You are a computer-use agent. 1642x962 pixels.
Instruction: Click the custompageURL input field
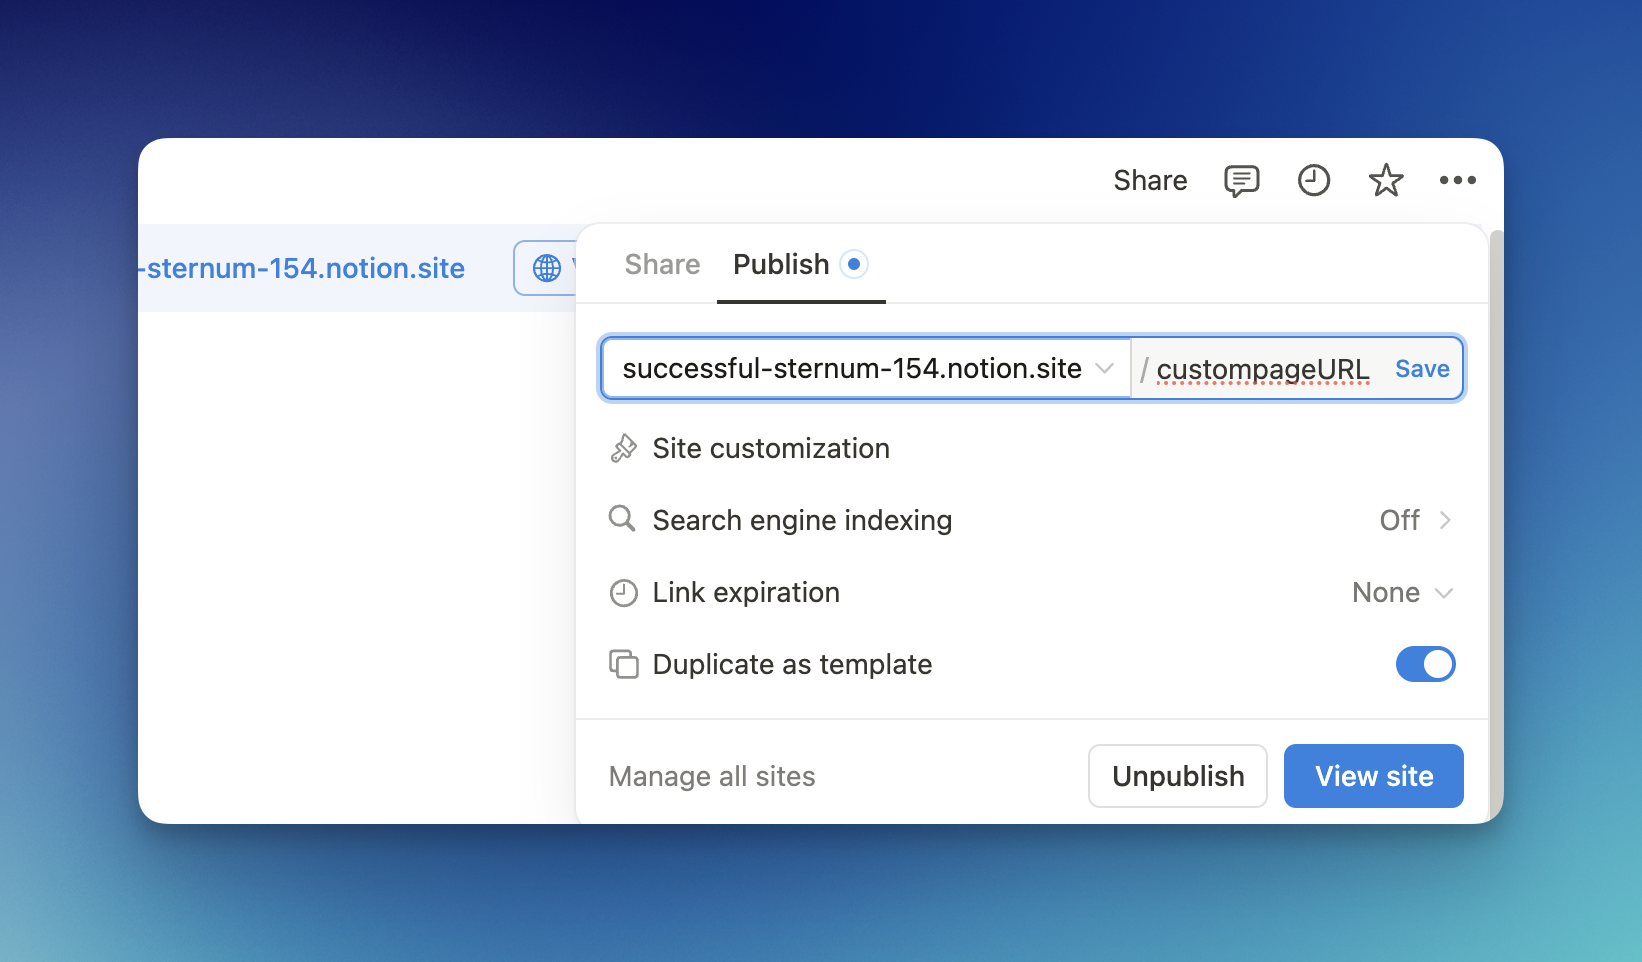click(1262, 369)
